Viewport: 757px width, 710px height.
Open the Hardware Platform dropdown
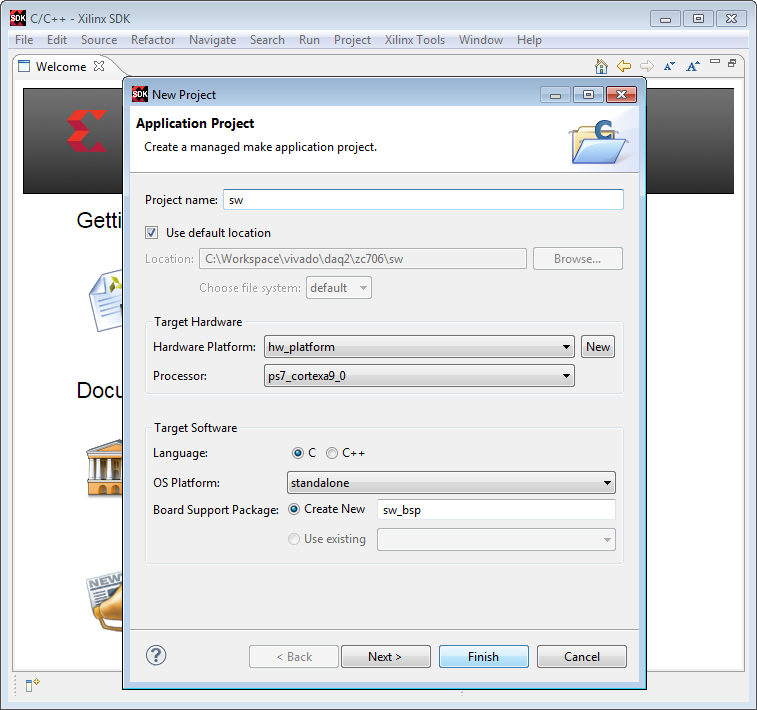(x=419, y=347)
